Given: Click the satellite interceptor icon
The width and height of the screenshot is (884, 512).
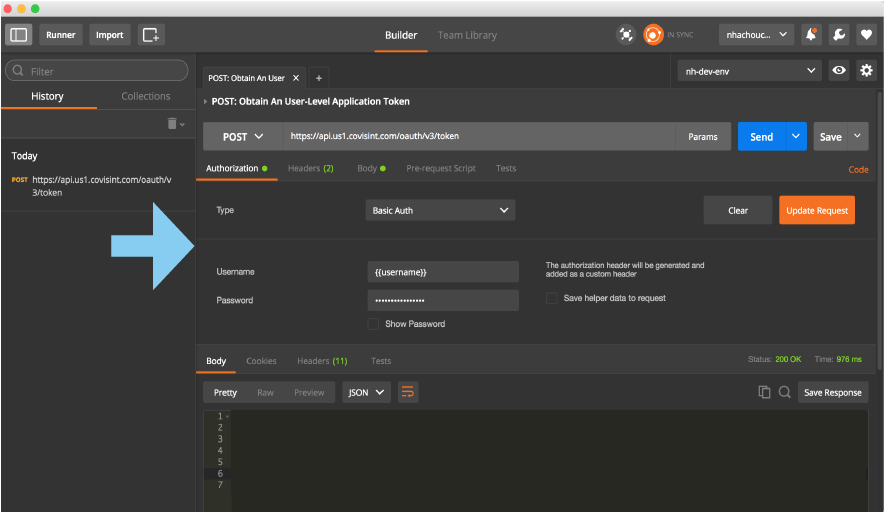Looking at the screenshot, I should pyautogui.click(x=626, y=35).
